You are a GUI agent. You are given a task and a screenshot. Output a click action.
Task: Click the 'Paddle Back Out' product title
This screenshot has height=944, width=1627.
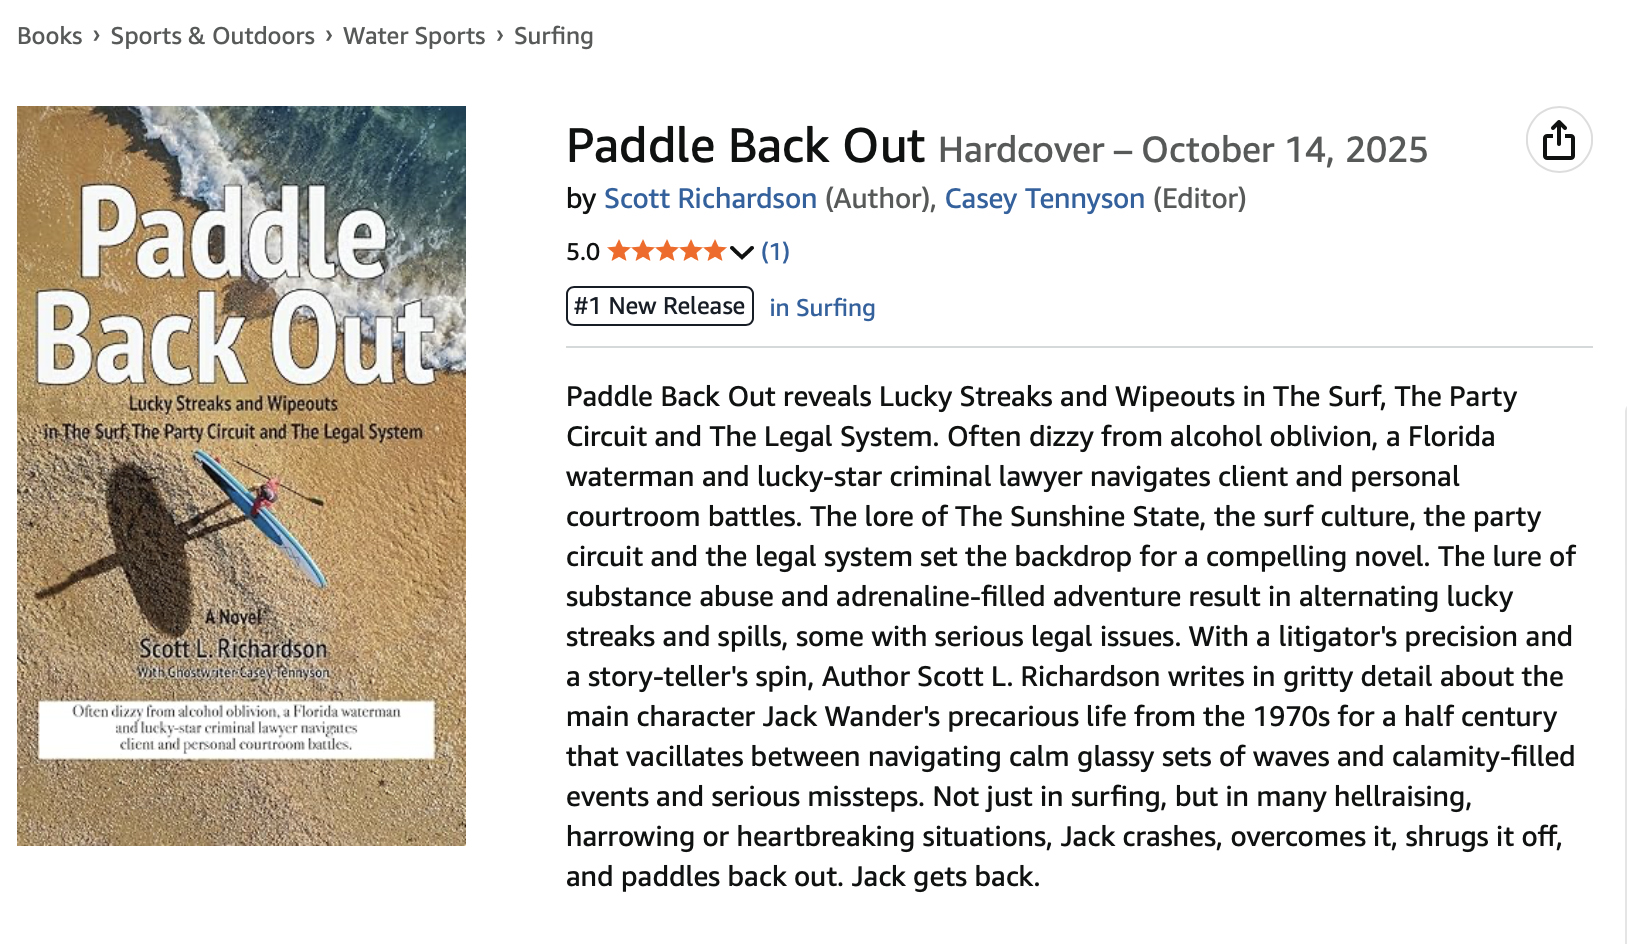(x=745, y=146)
